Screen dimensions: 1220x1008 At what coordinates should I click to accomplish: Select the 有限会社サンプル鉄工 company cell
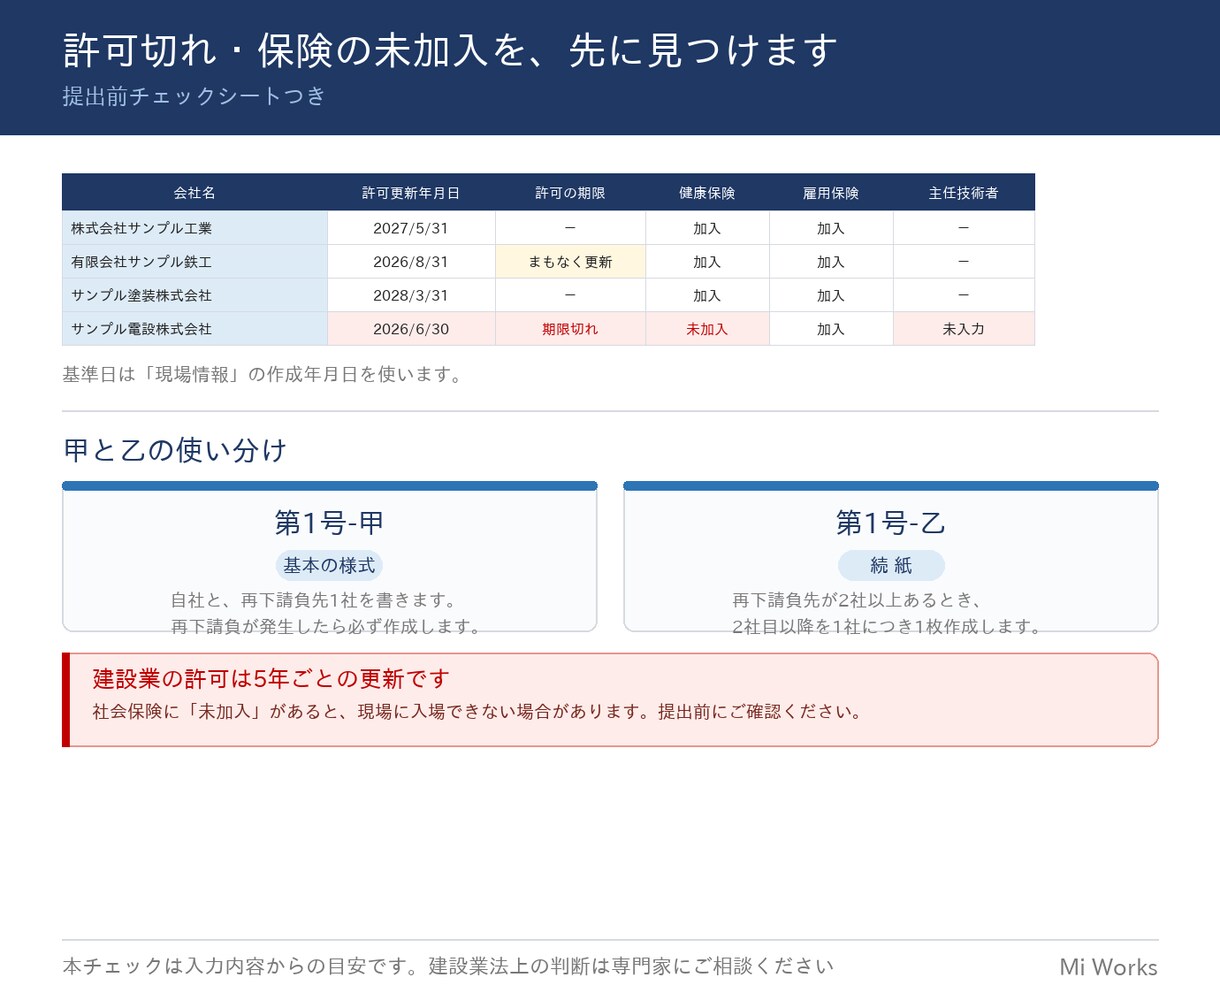click(195, 262)
